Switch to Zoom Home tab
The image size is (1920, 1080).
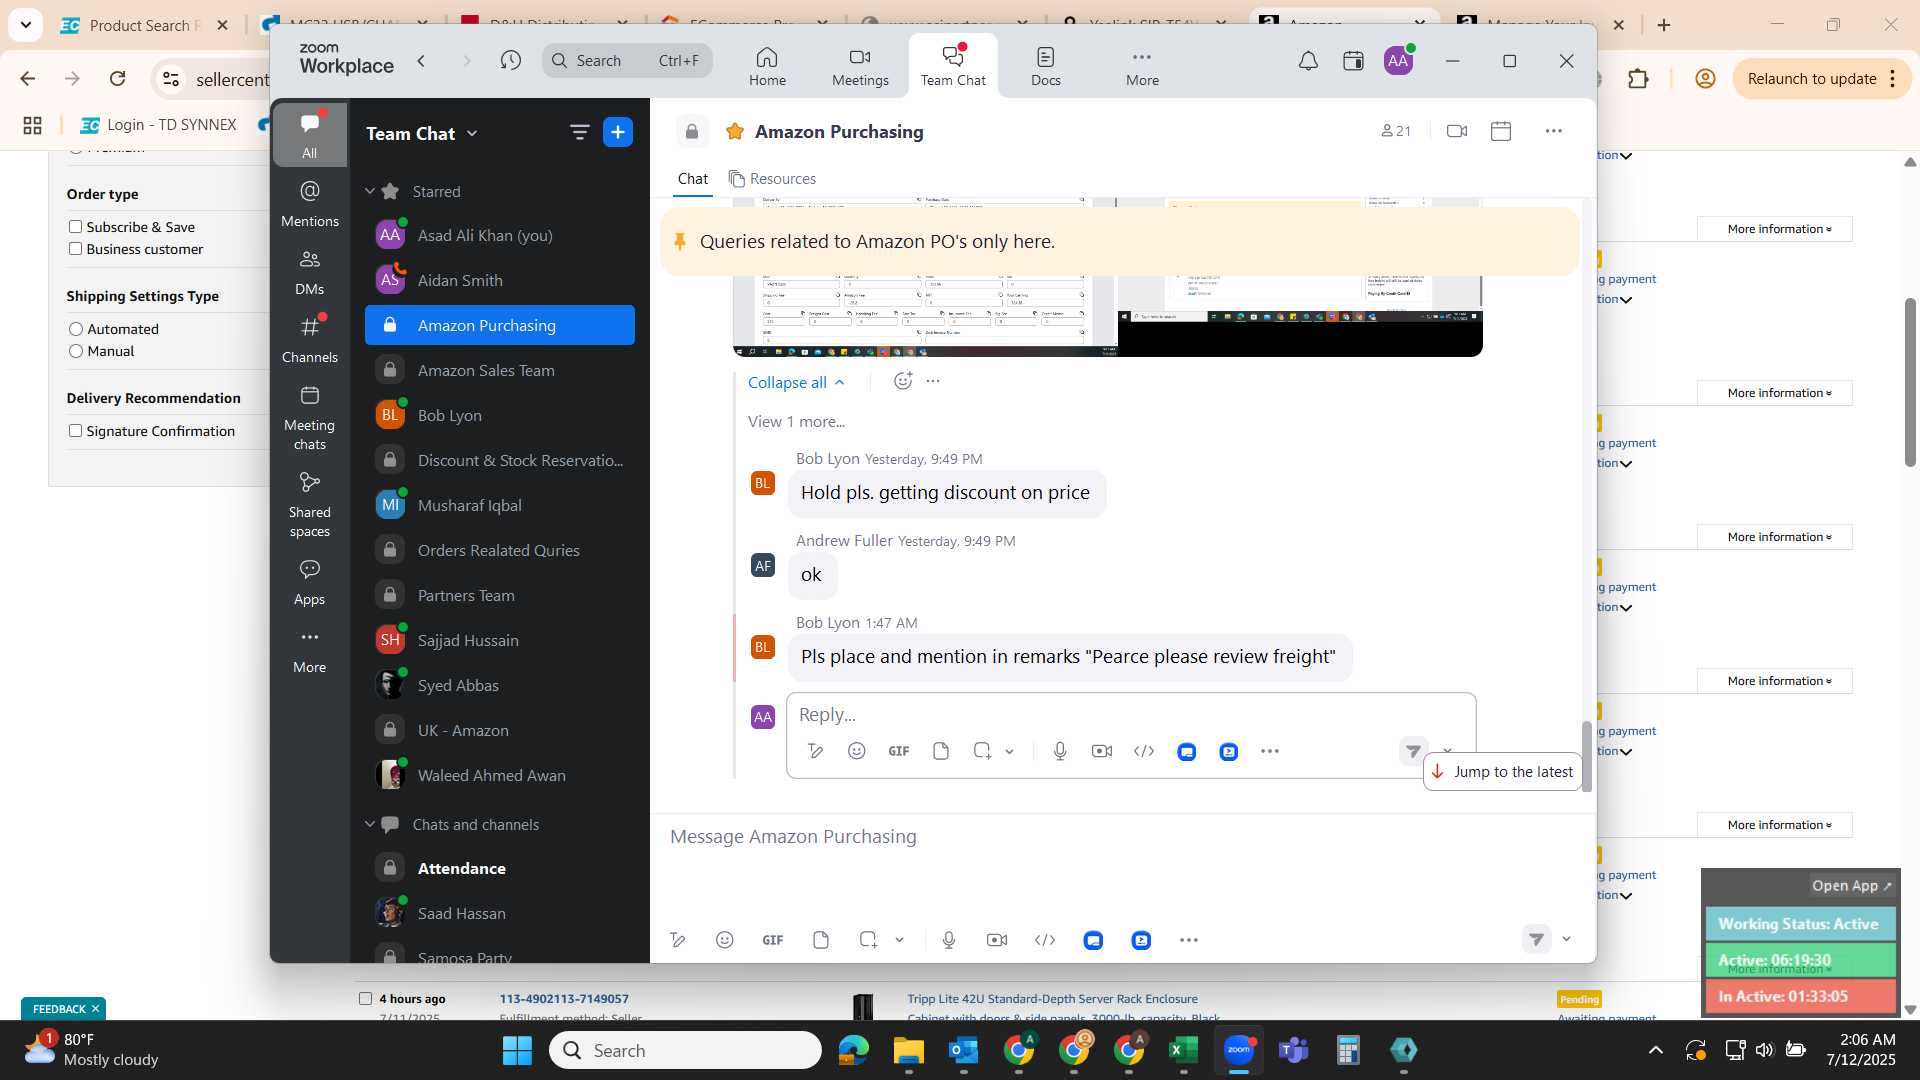point(767,66)
